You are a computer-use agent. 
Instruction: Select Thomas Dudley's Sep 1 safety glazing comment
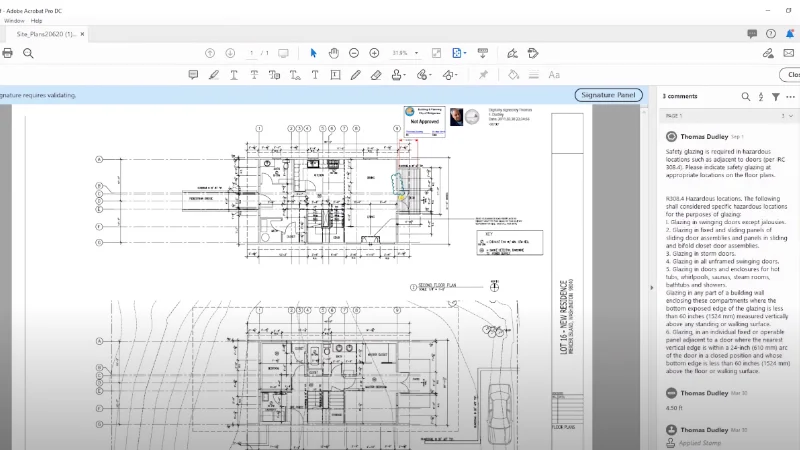tap(727, 254)
